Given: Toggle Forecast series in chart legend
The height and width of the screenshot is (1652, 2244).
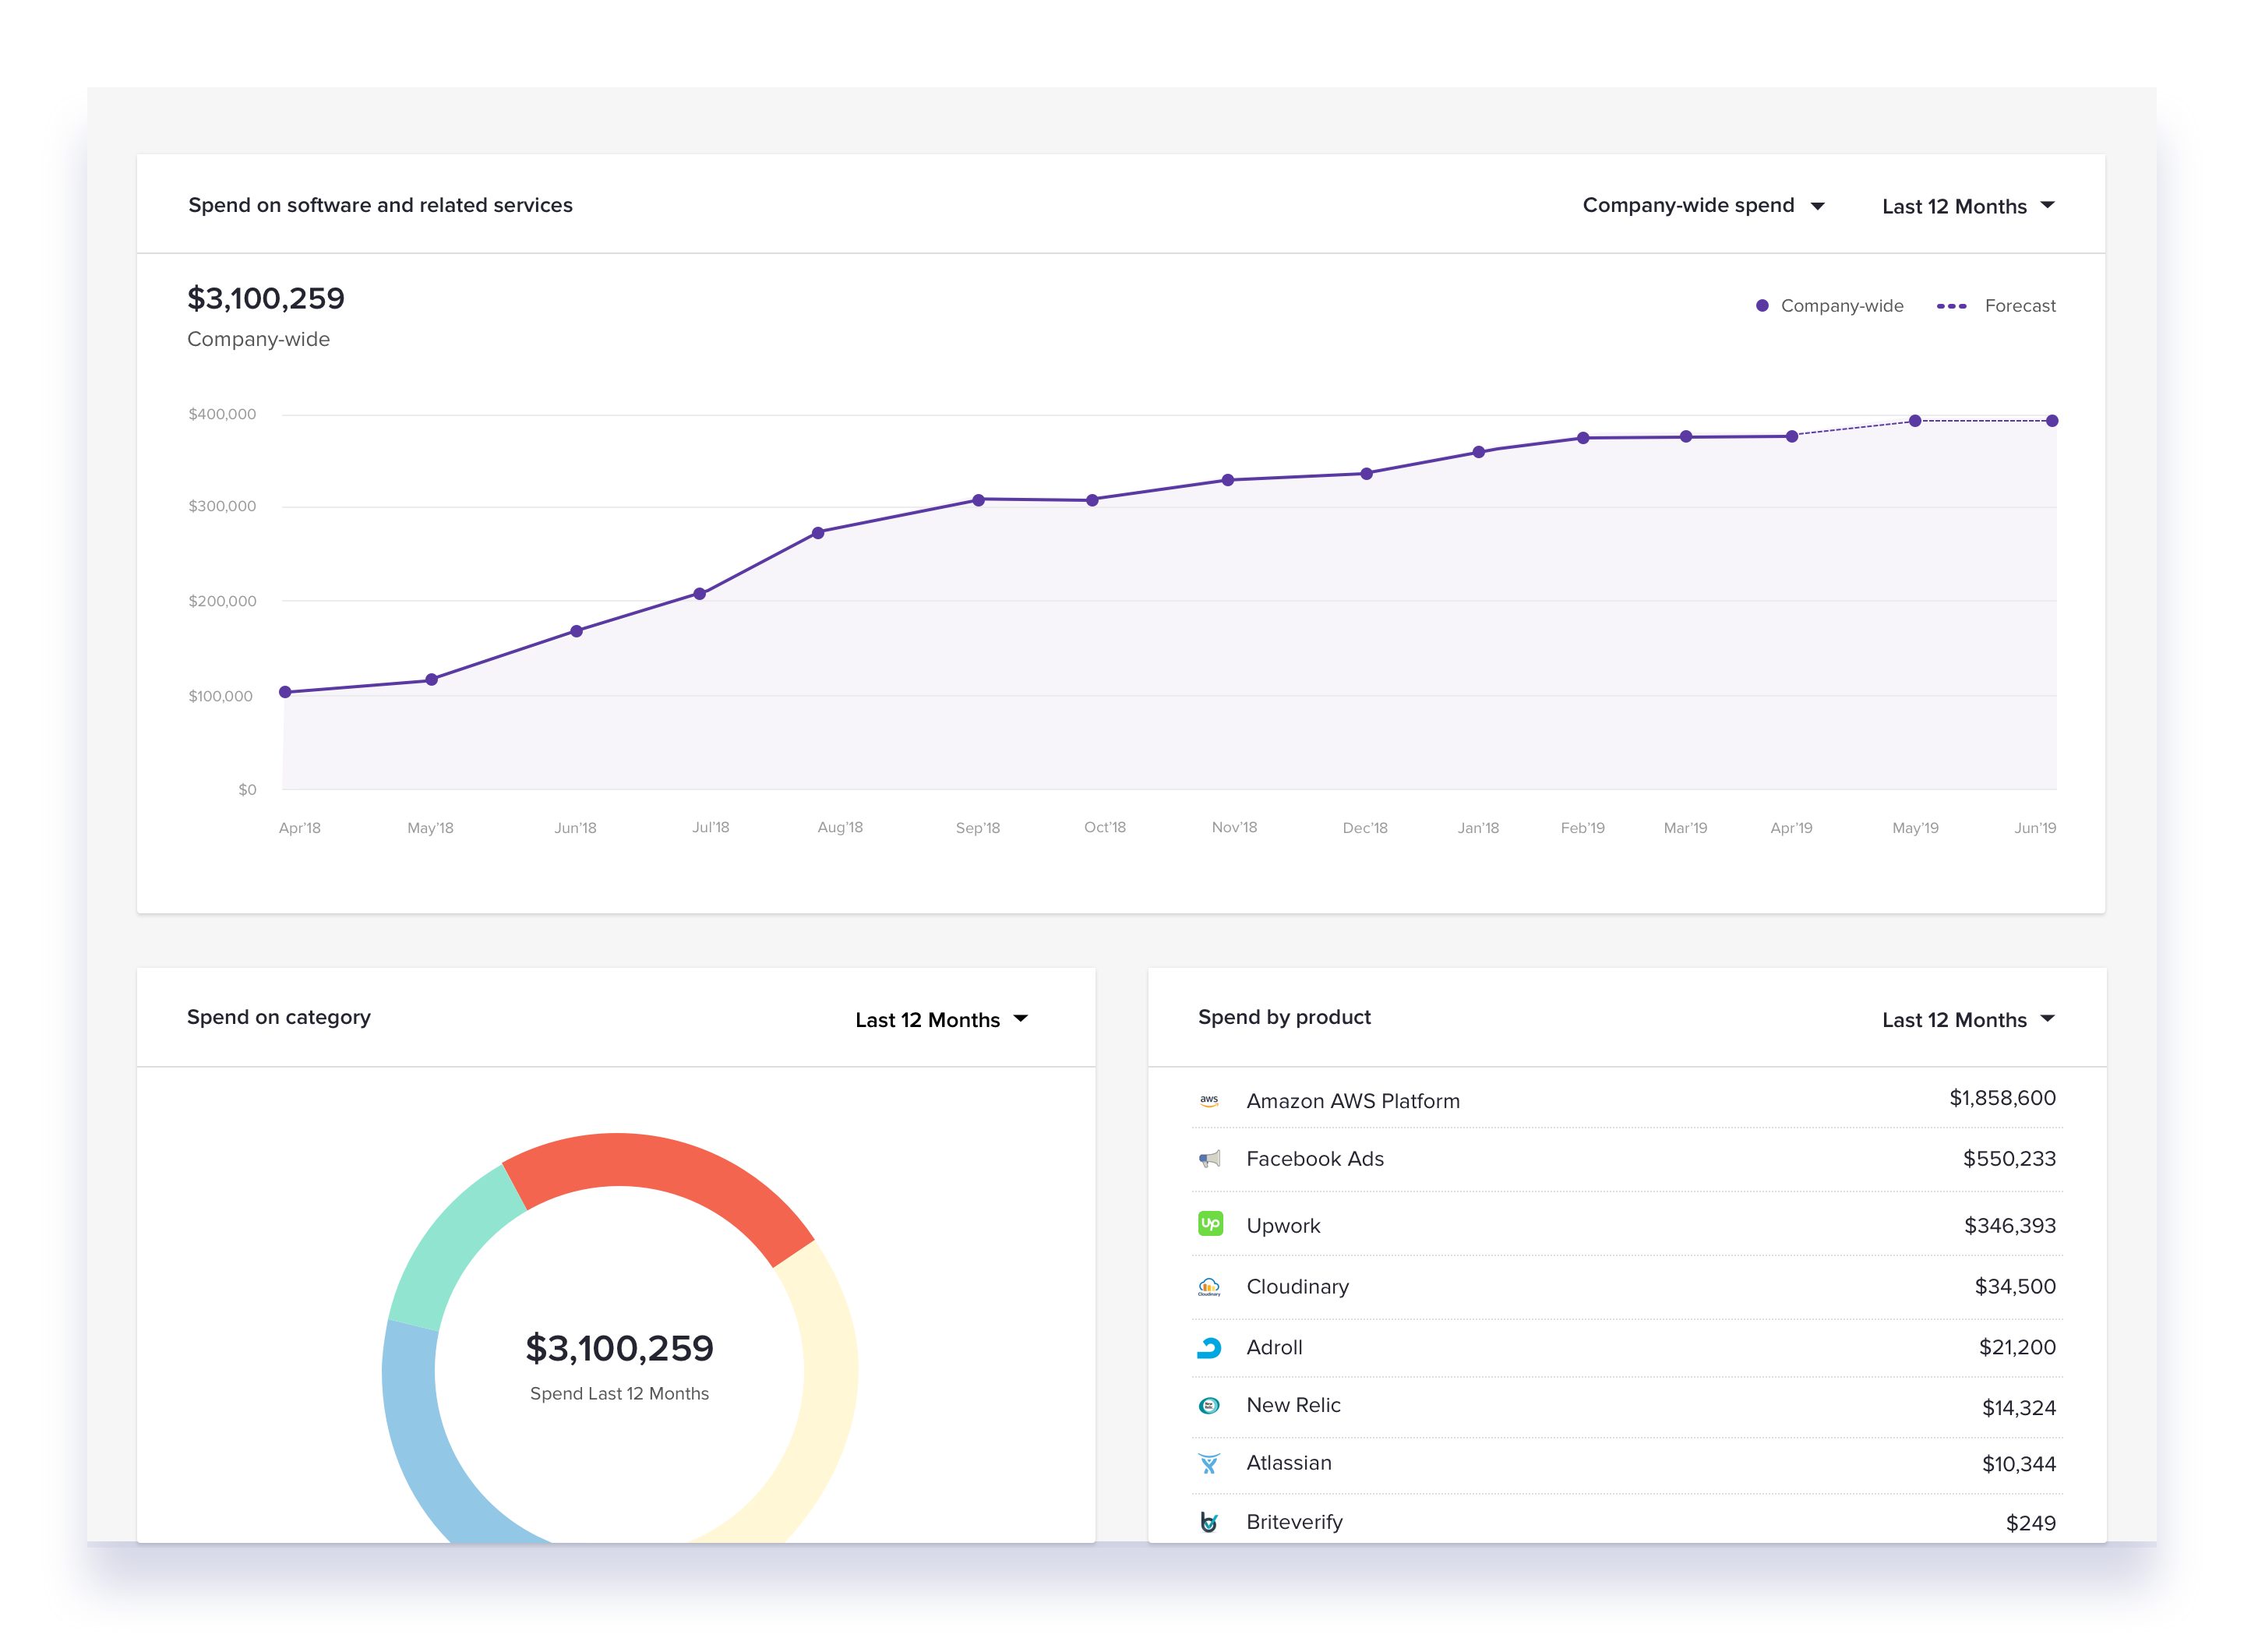Looking at the screenshot, I should tap(1996, 306).
